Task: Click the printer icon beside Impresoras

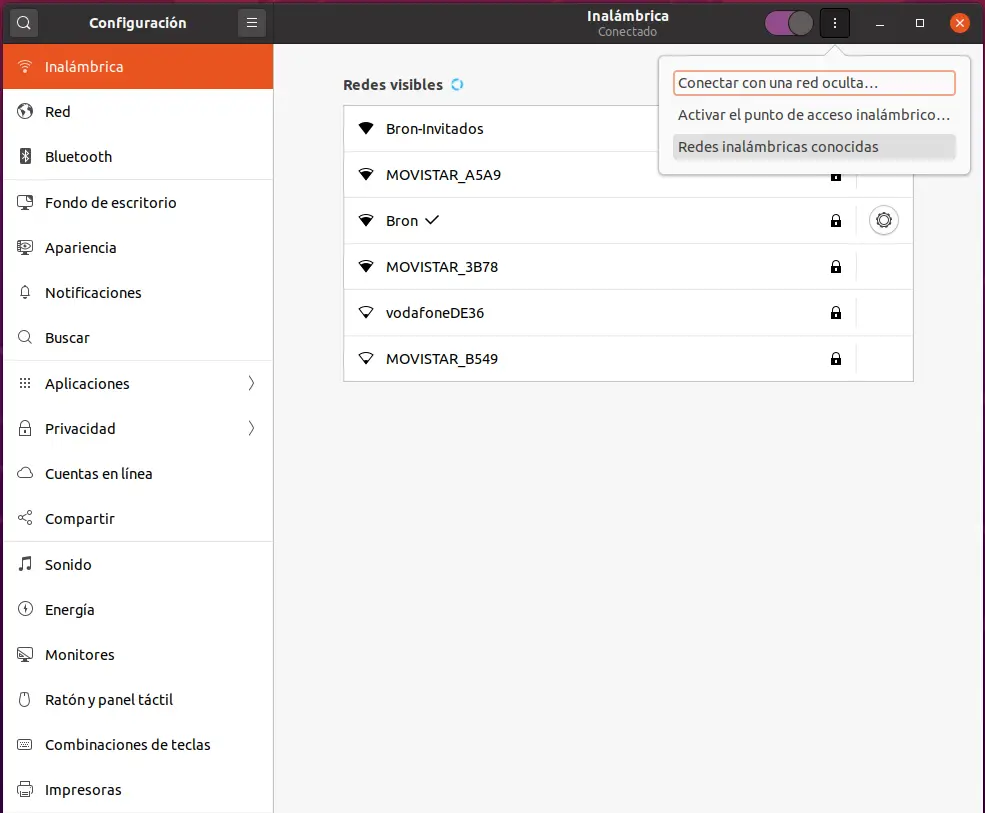Action: tap(25, 789)
